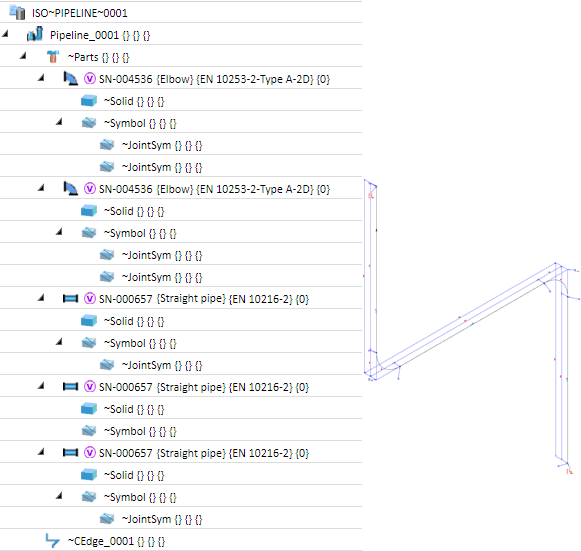Collapse the first SN-004536 Elbow node
Screen dimensions: 581x551
click(41, 78)
